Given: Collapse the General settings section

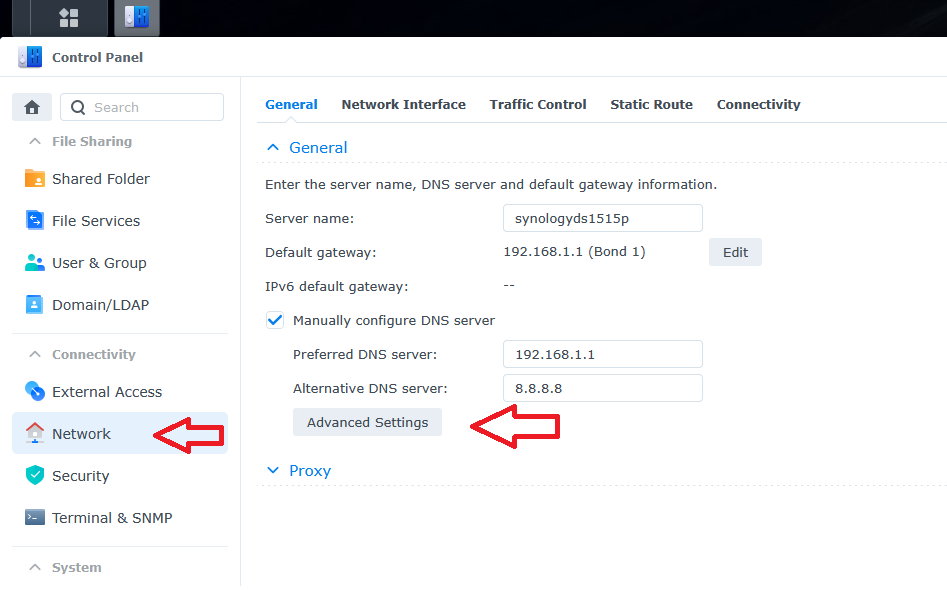Looking at the screenshot, I should [x=273, y=148].
